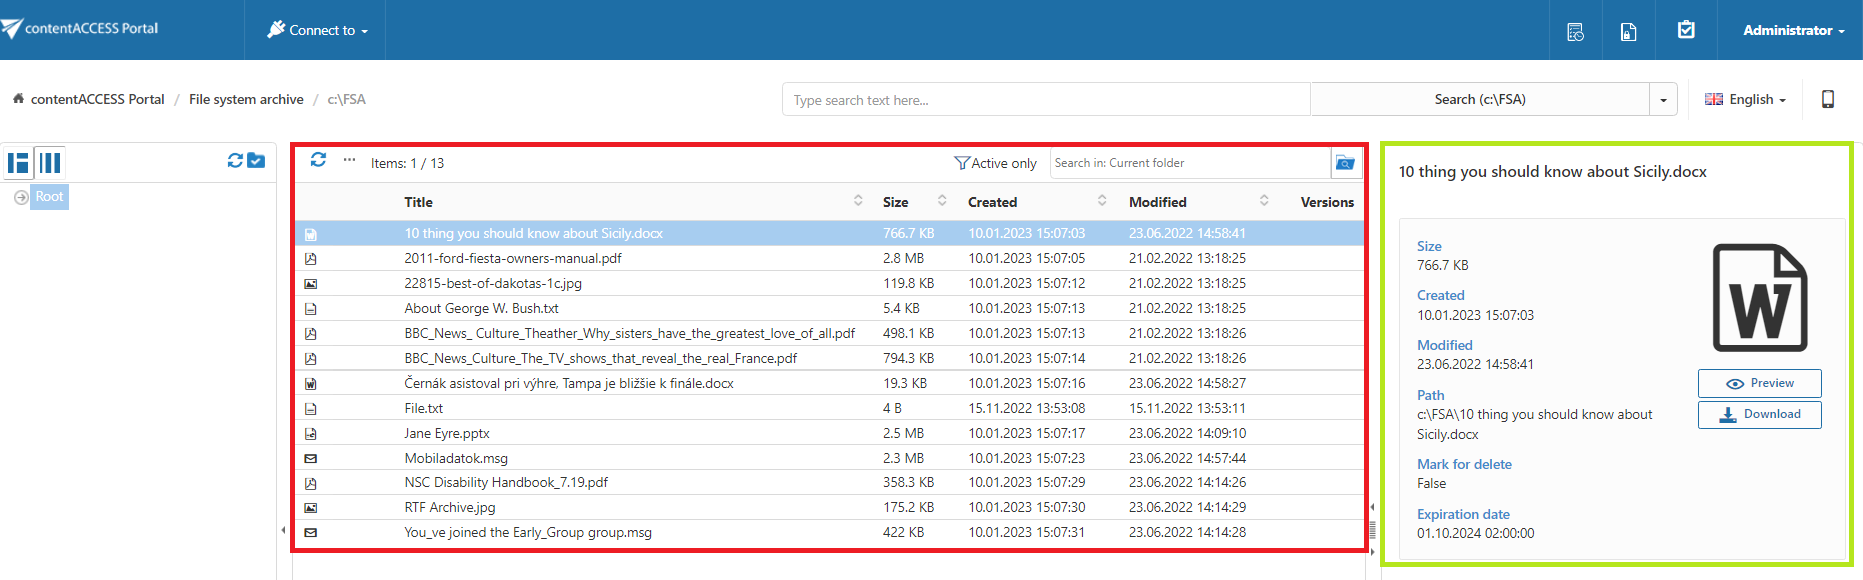This screenshot has height=580, width=1863.
Task: Click the Preview button
Action: [1759, 383]
